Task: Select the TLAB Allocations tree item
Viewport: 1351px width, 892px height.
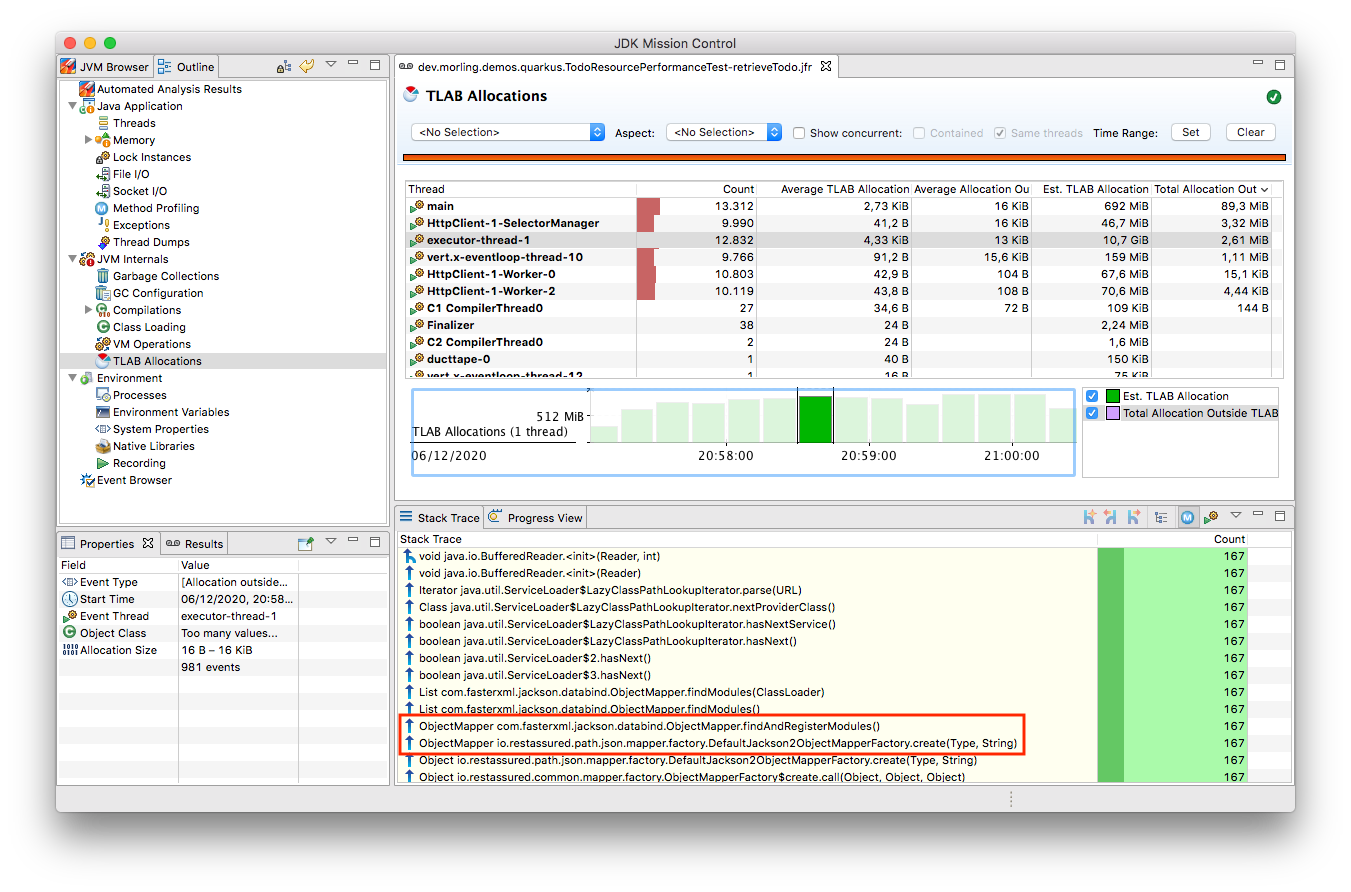Action: click(x=157, y=361)
